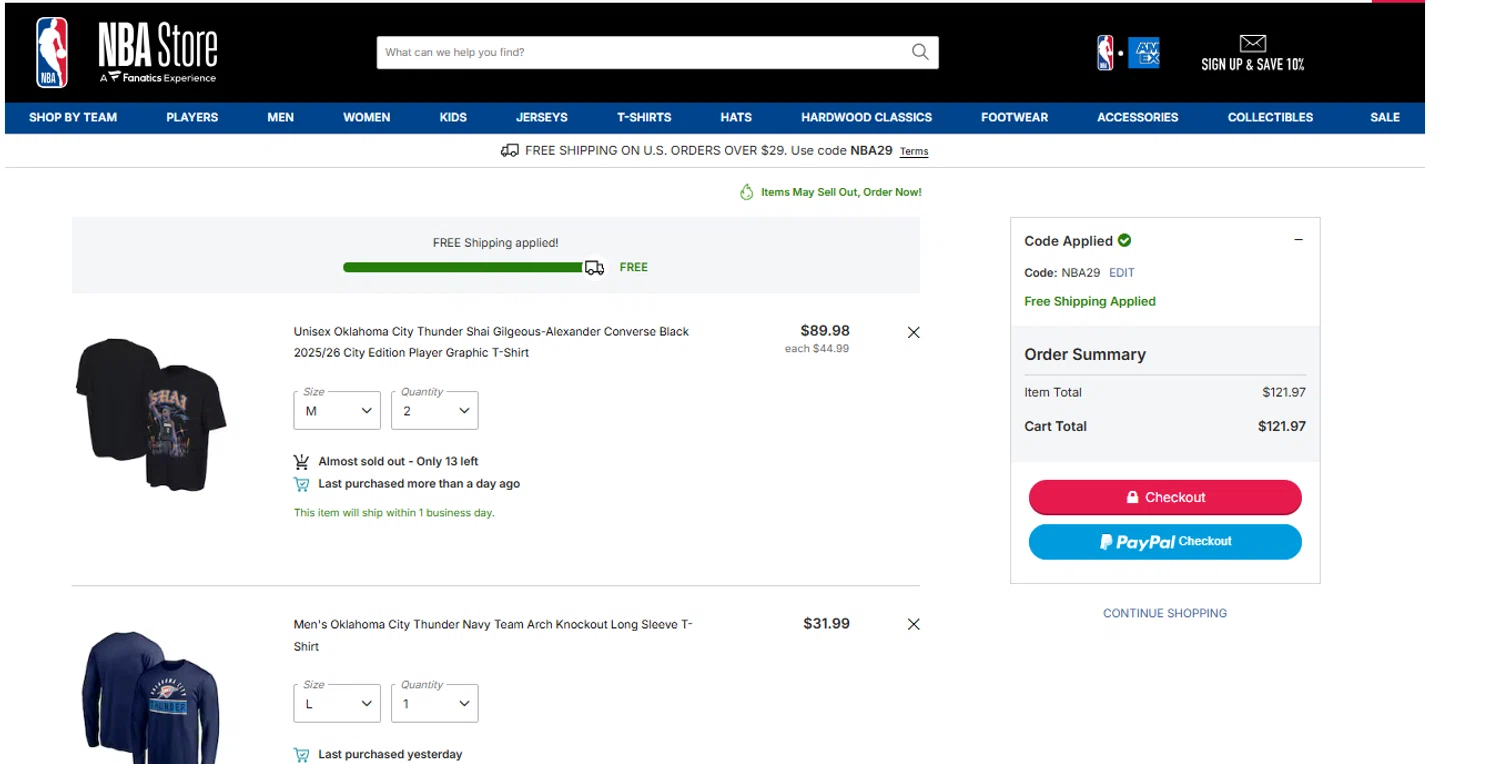Open Navy Team Arch Knockout shirt title
Image resolution: width=1500 pixels, height=764 pixels.
(493, 635)
